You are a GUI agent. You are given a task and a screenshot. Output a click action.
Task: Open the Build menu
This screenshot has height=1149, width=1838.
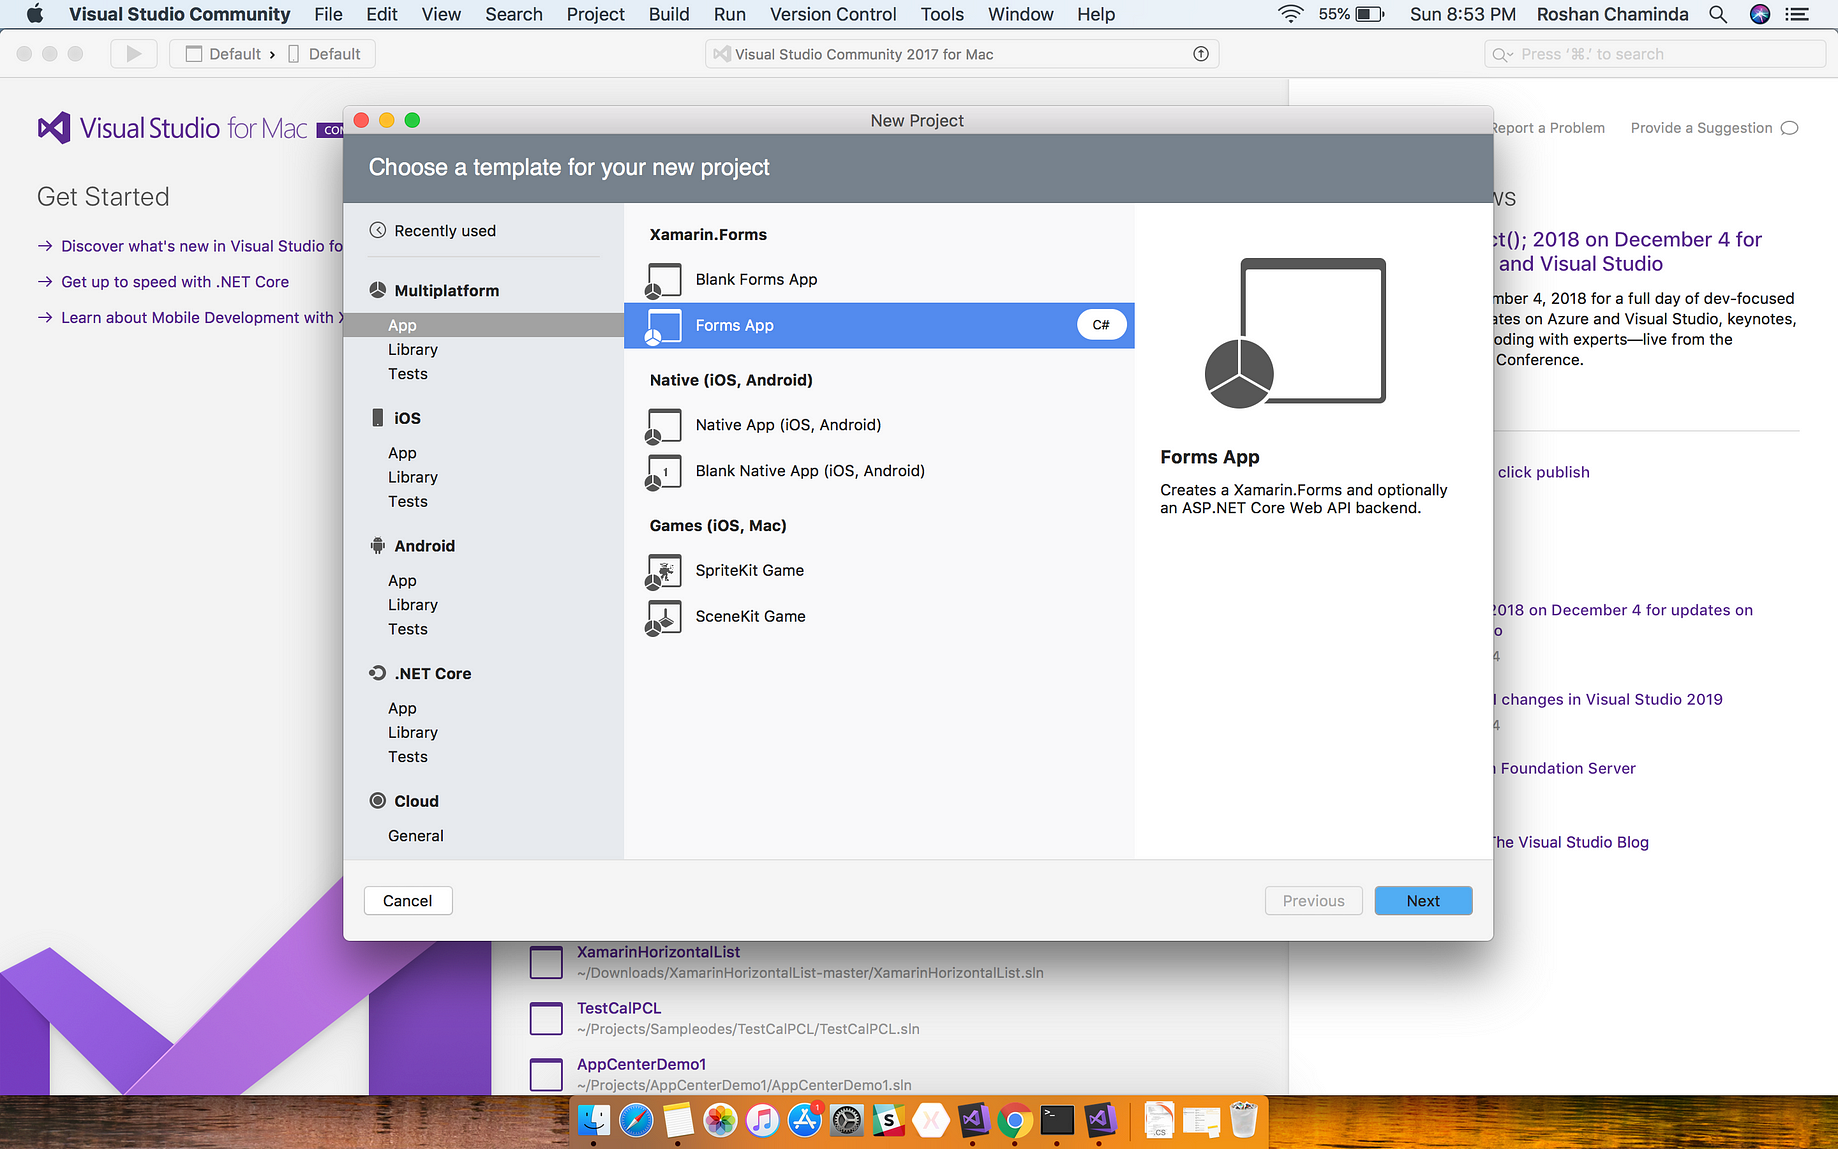(x=669, y=14)
